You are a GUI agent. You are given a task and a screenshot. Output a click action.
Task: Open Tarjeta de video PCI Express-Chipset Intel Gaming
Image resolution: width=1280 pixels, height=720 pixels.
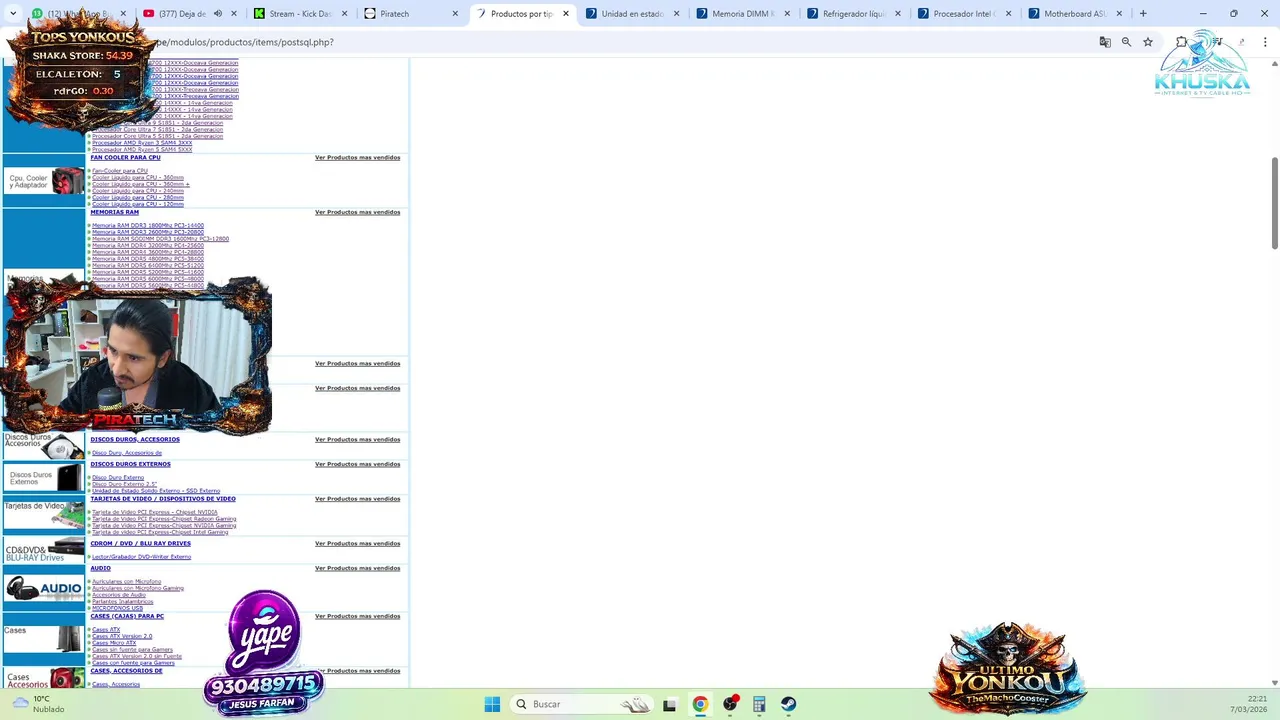[x=160, y=532]
